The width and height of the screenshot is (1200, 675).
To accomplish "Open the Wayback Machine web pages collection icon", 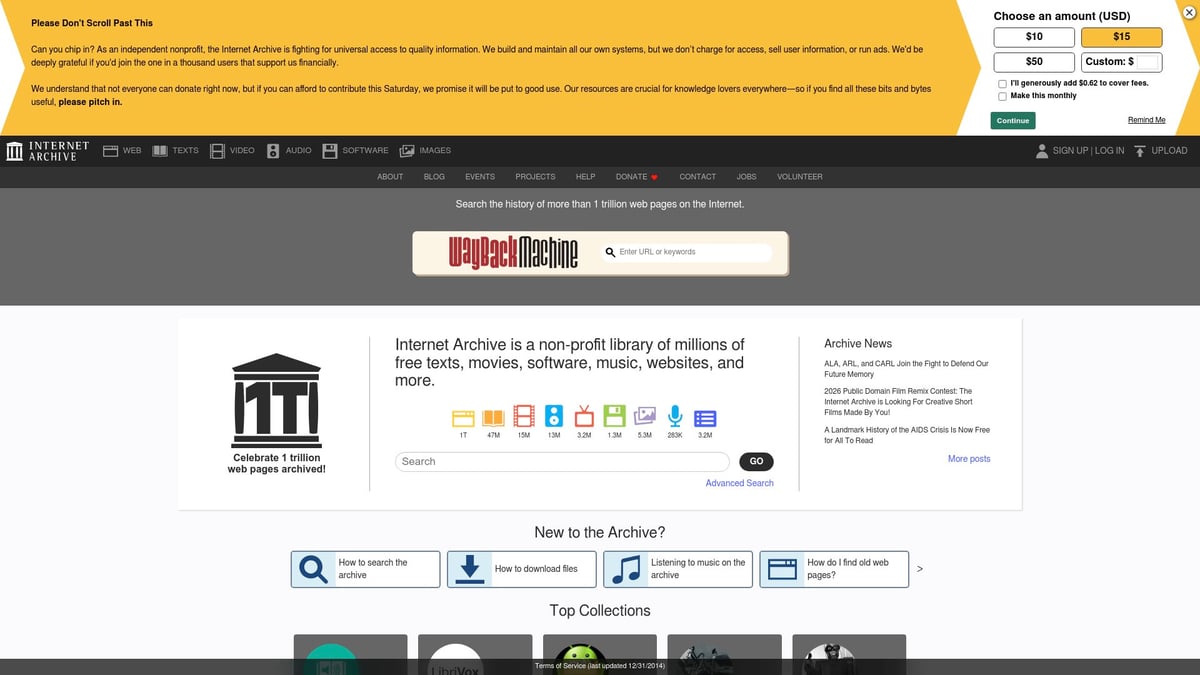I will (x=463, y=418).
